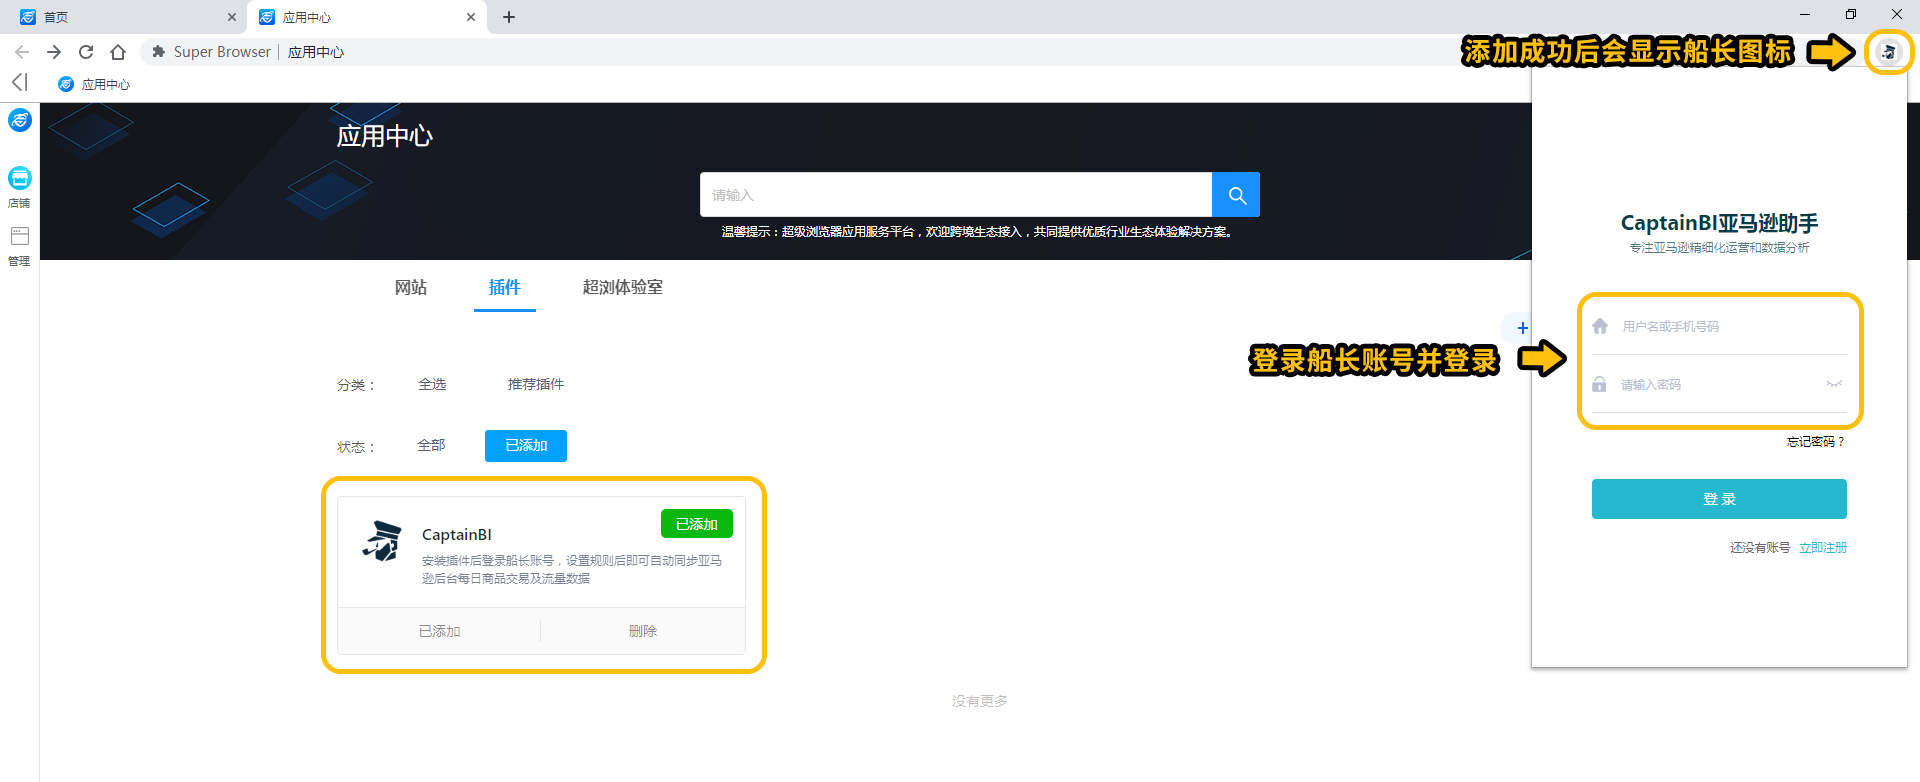Click the Super Browser logo in sidebar

pyautogui.click(x=20, y=120)
